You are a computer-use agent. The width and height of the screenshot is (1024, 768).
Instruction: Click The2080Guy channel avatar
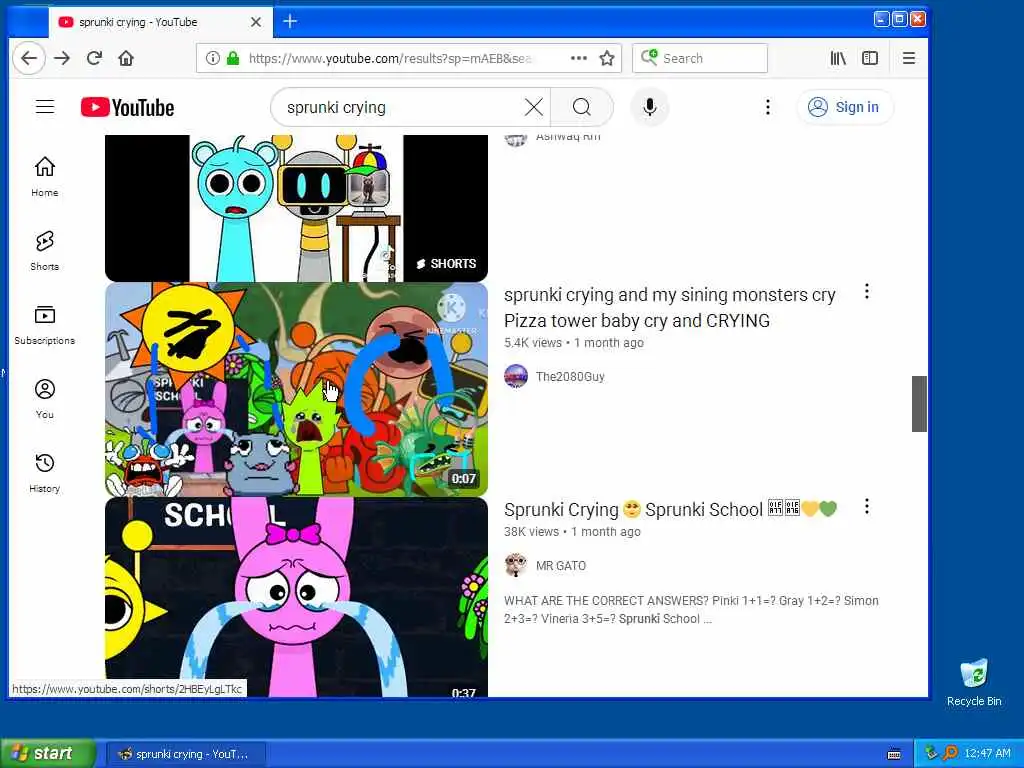click(x=516, y=377)
